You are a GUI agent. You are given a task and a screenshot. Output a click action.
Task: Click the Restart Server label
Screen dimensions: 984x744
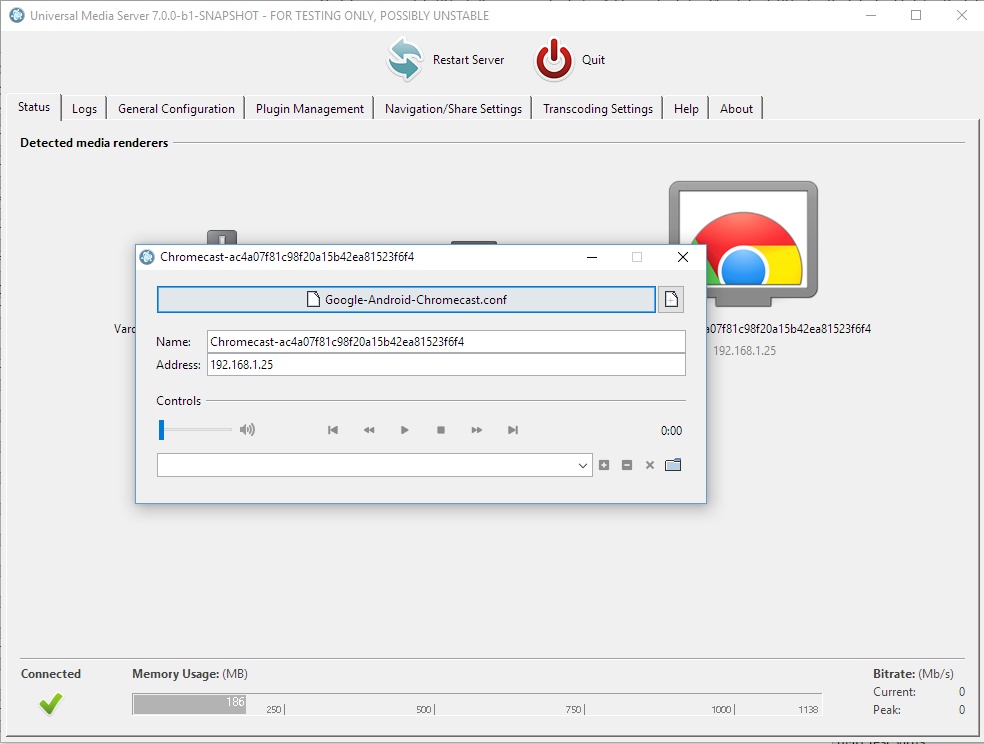pyautogui.click(x=468, y=60)
